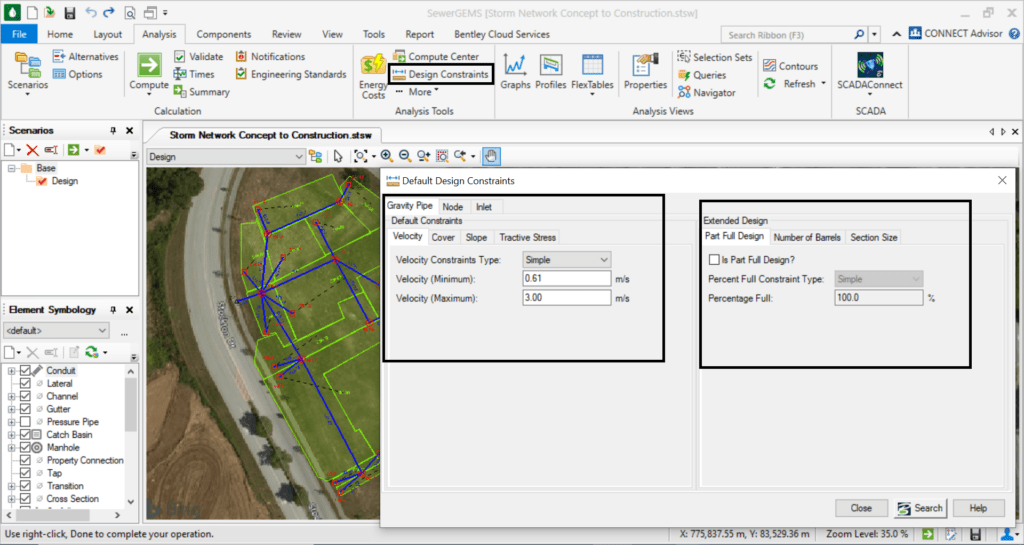1024x545 pixels.
Task: Open Number of Barrels tab
Action: [807, 238]
